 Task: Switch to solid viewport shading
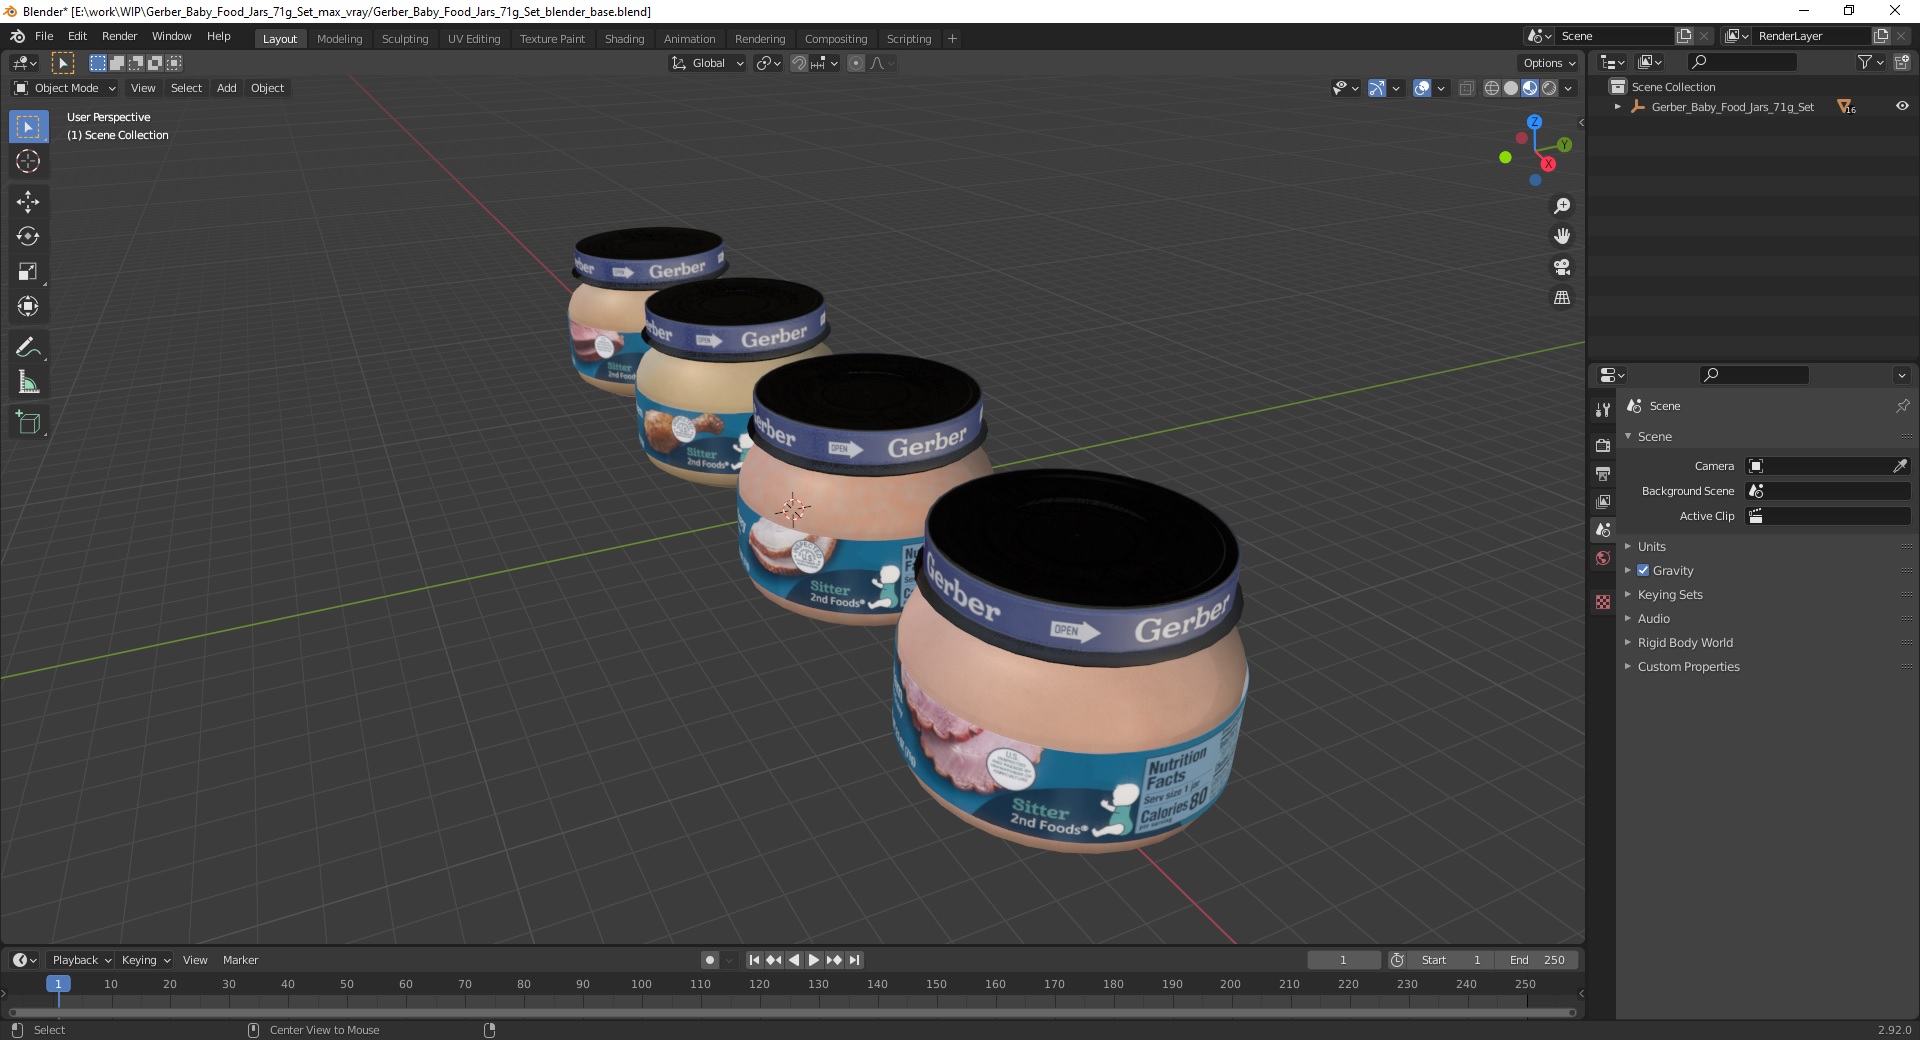[1511, 88]
